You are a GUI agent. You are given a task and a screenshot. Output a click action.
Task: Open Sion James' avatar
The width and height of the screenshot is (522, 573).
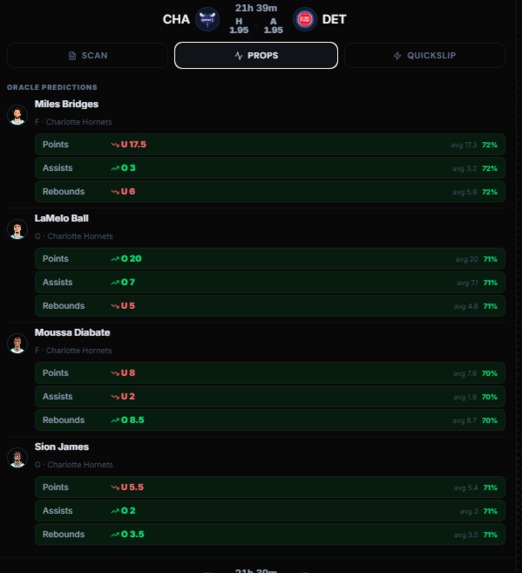[x=17, y=458]
